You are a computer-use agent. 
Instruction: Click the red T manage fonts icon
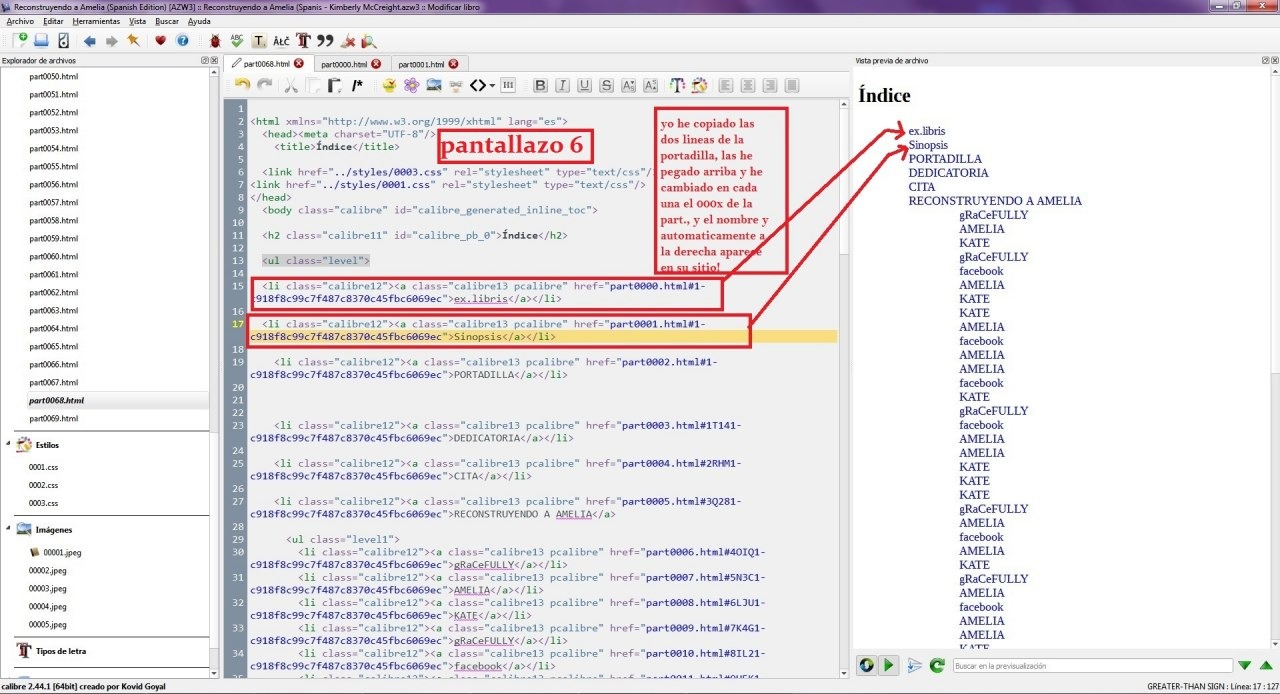coord(303,41)
